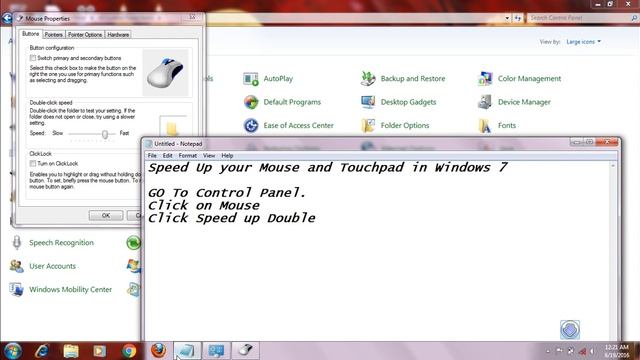Show hidden tray icons arrow
640x360 pixels.
[x=548, y=351]
